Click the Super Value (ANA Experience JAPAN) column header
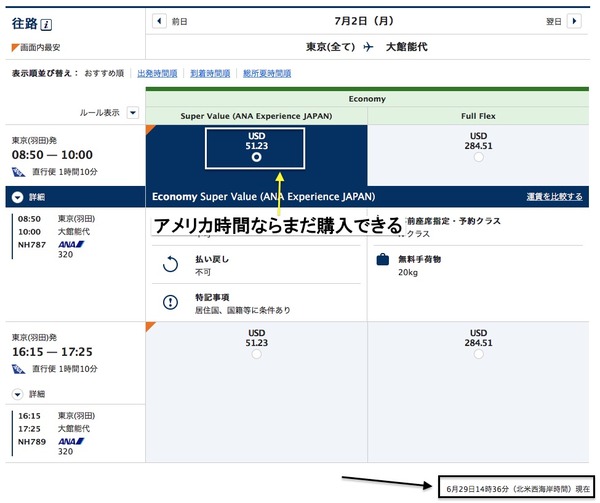The width and height of the screenshot is (600, 503). pos(256,116)
